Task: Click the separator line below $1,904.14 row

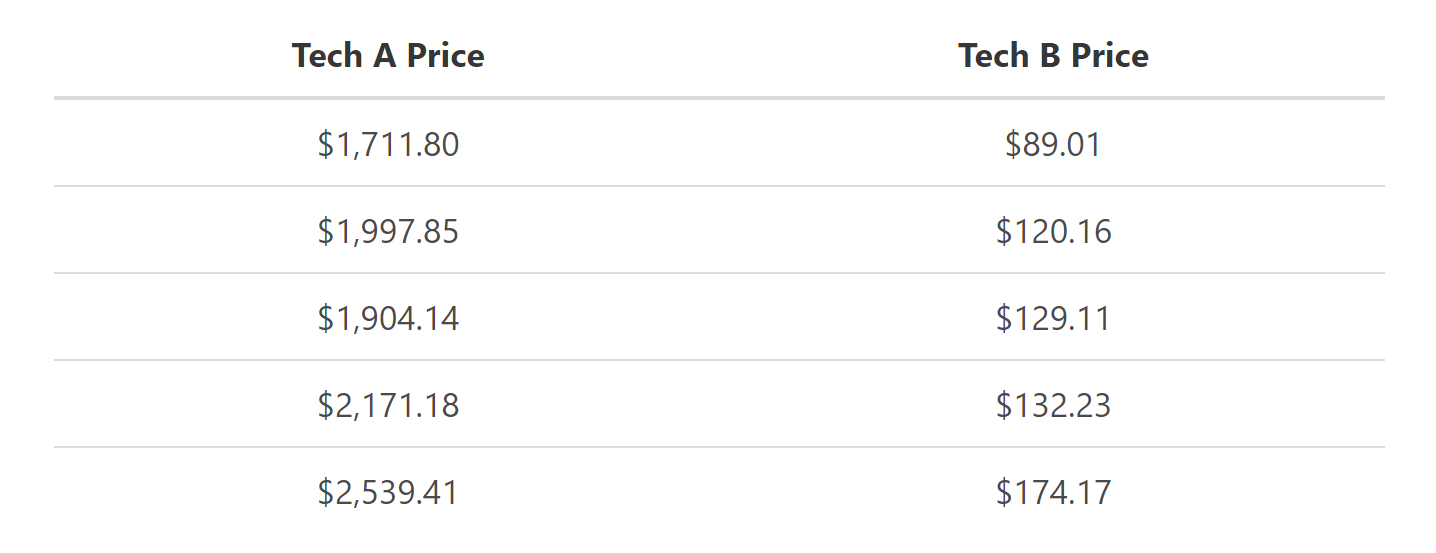Action: click(x=719, y=360)
